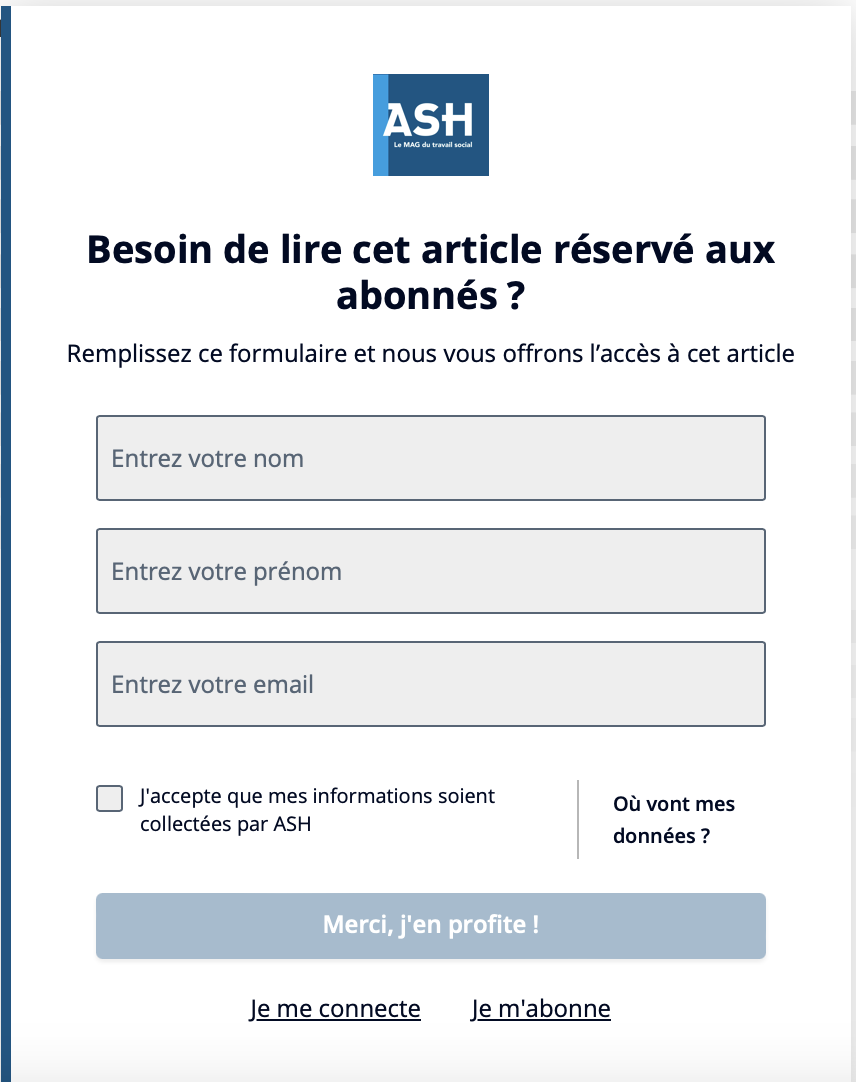This screenshot has height=1082, width=856.
Task: Click the light blue stripe of the ASH logo
Action: coord(380,125)
